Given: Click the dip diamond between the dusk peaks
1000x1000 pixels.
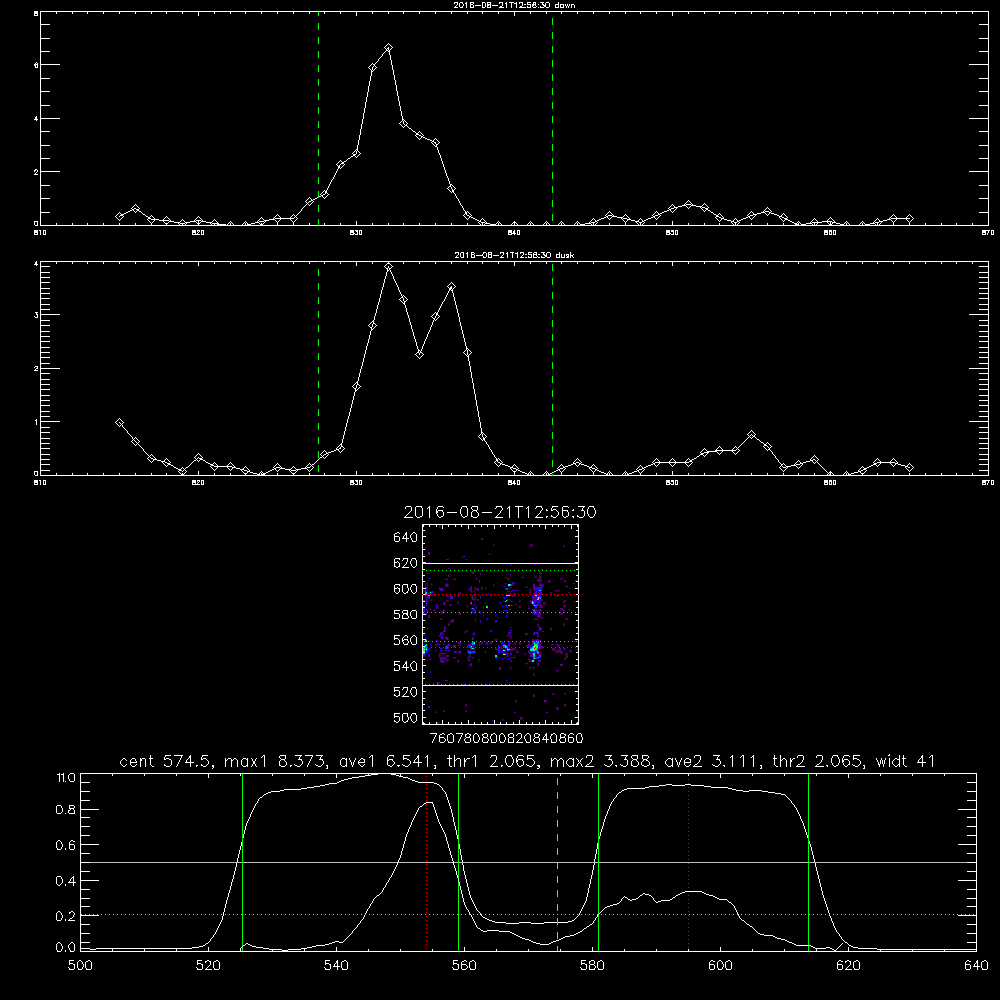Looking at the screenshot, I should (x=420, y=355).
